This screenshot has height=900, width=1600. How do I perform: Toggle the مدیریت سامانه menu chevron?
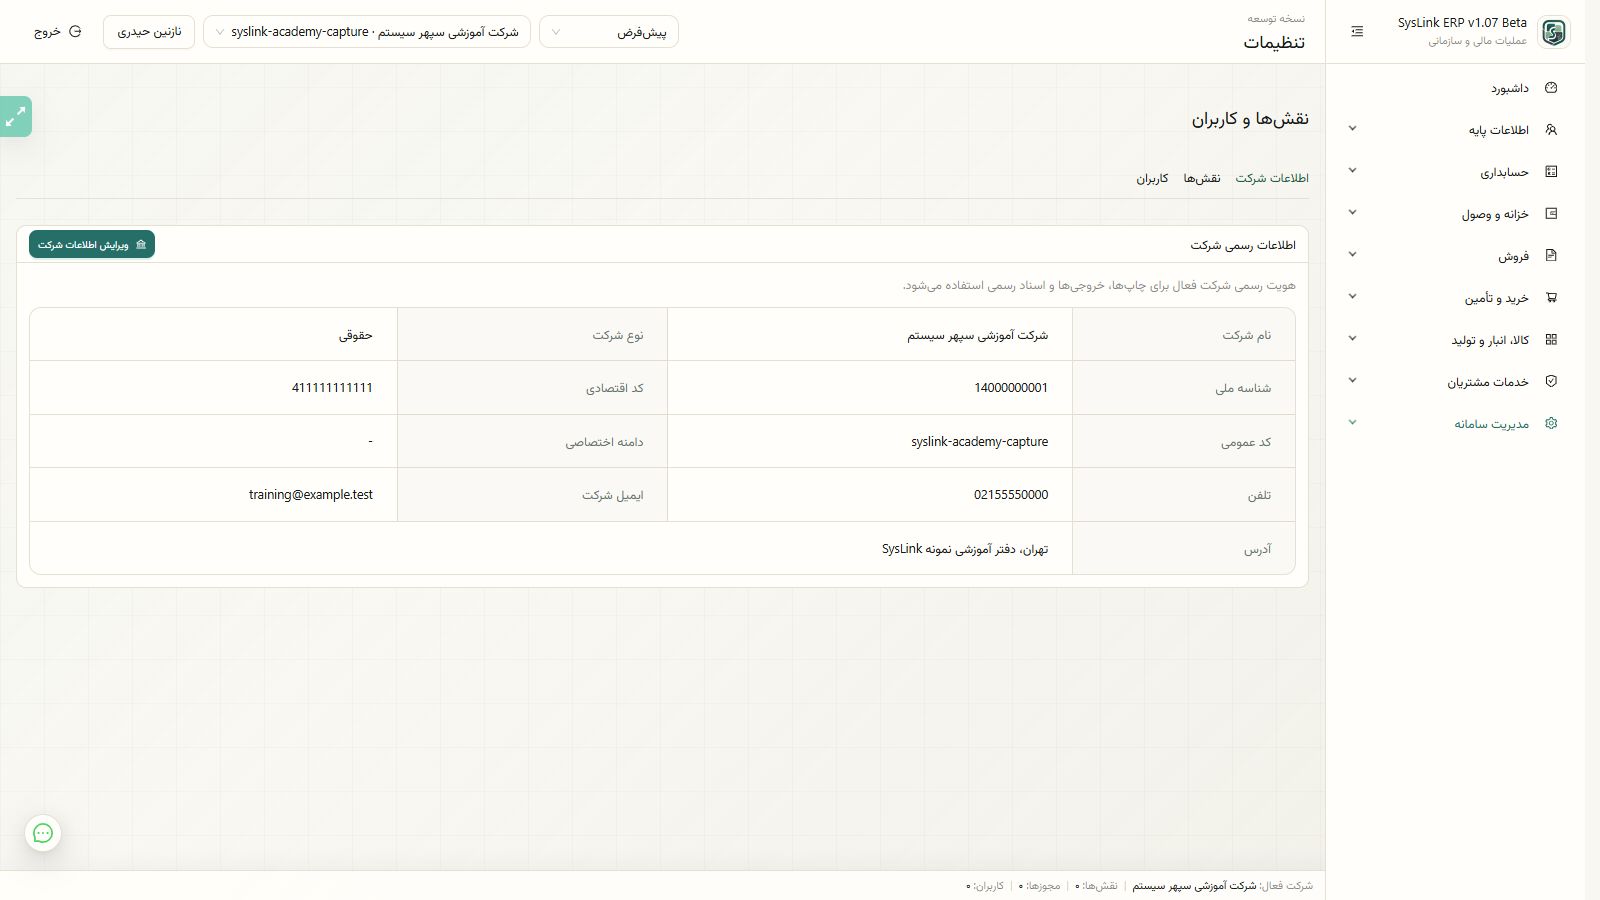click(1352, 423)
